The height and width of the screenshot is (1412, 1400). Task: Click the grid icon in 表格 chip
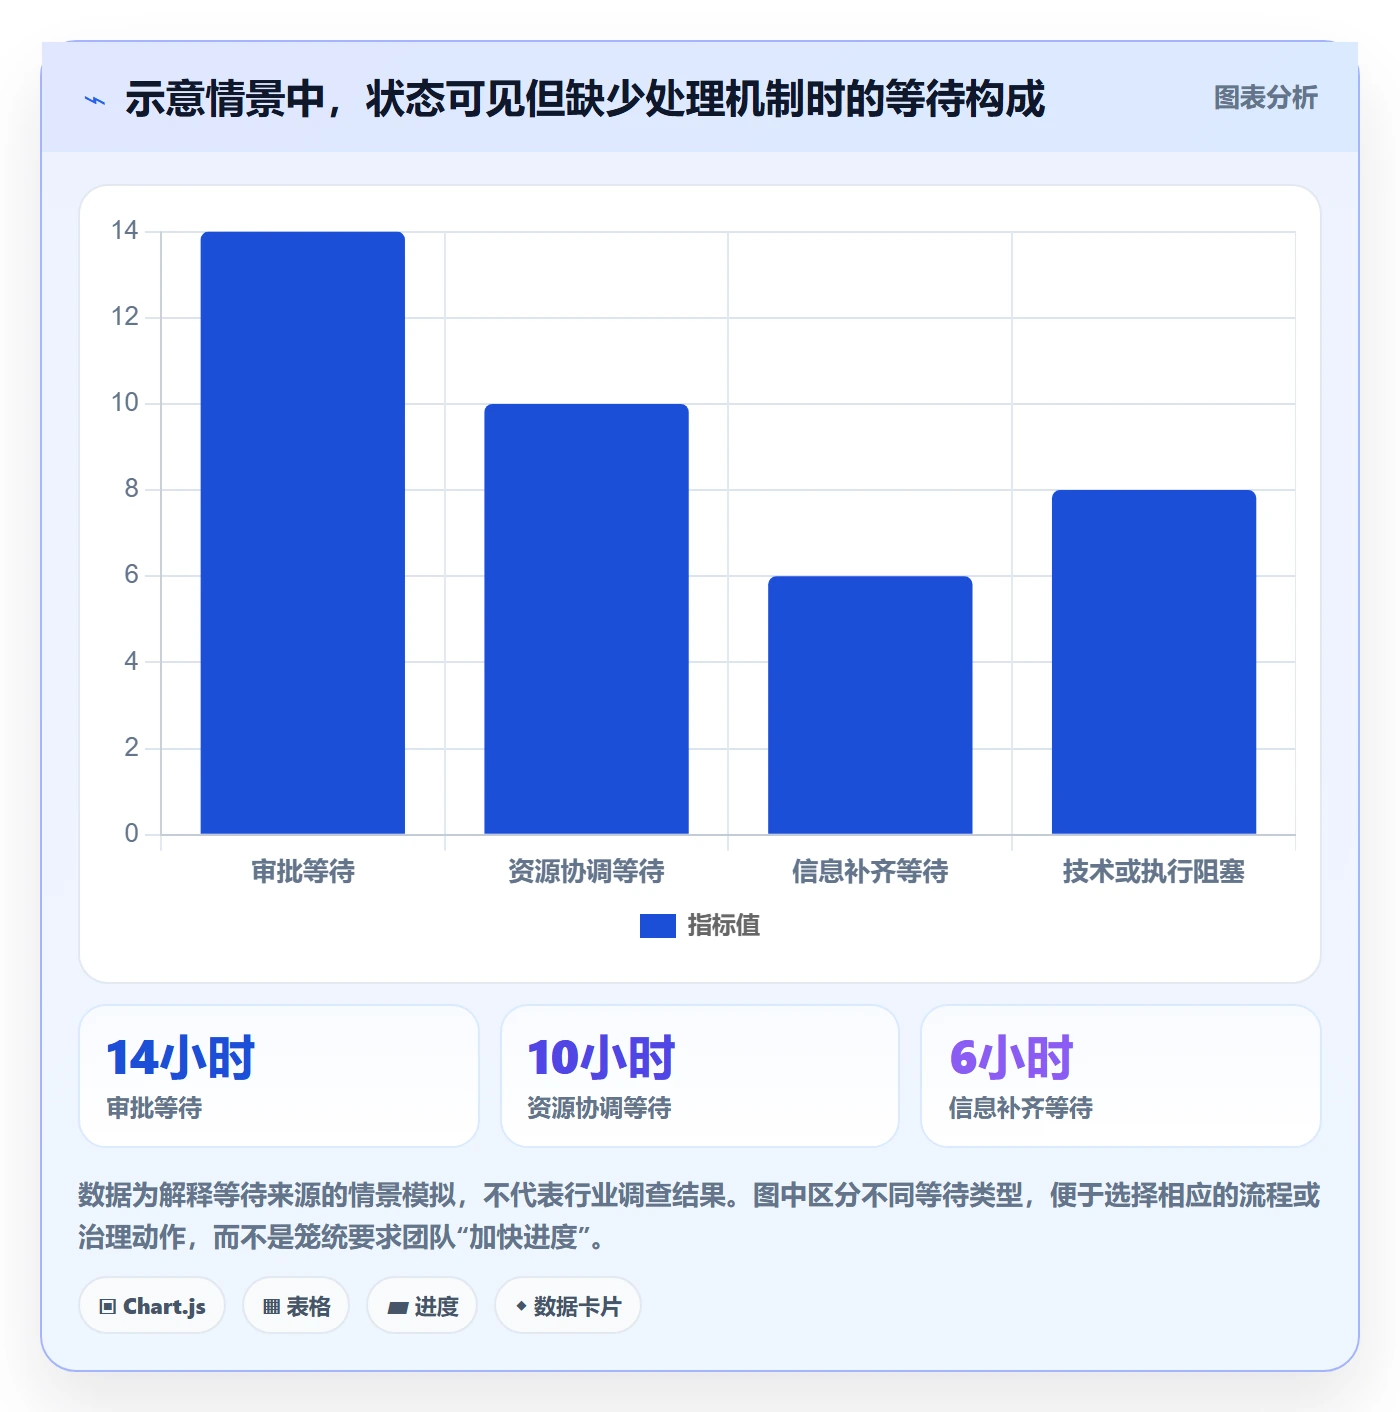pos(271,1307)
